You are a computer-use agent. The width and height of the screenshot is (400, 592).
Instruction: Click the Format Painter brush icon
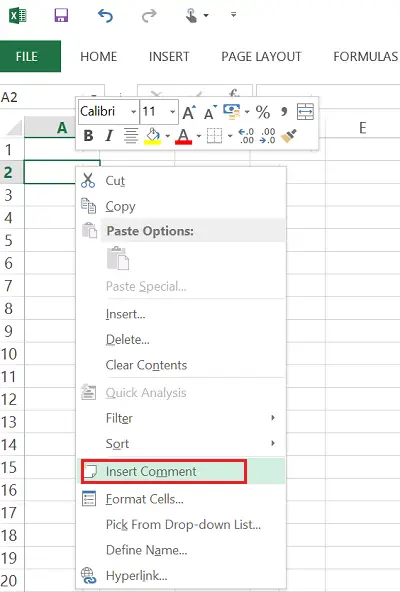[x=289, y=136]
